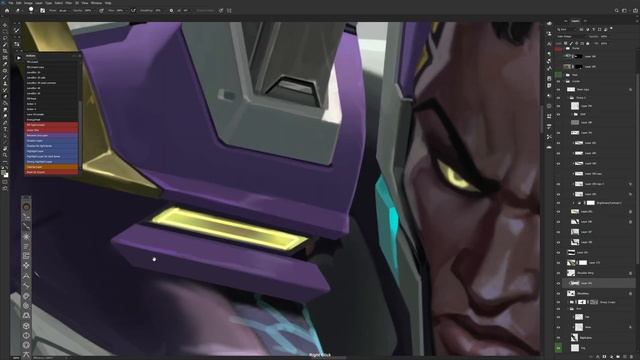
Task: Click the layer Opacity value in Layers panel
Action: (604, 36)
